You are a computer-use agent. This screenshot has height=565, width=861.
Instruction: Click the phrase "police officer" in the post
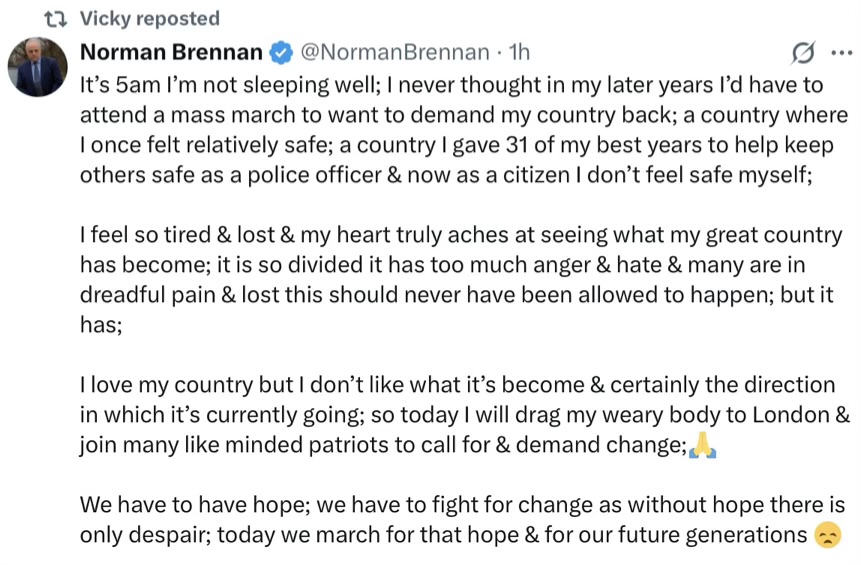pos(314,175)
